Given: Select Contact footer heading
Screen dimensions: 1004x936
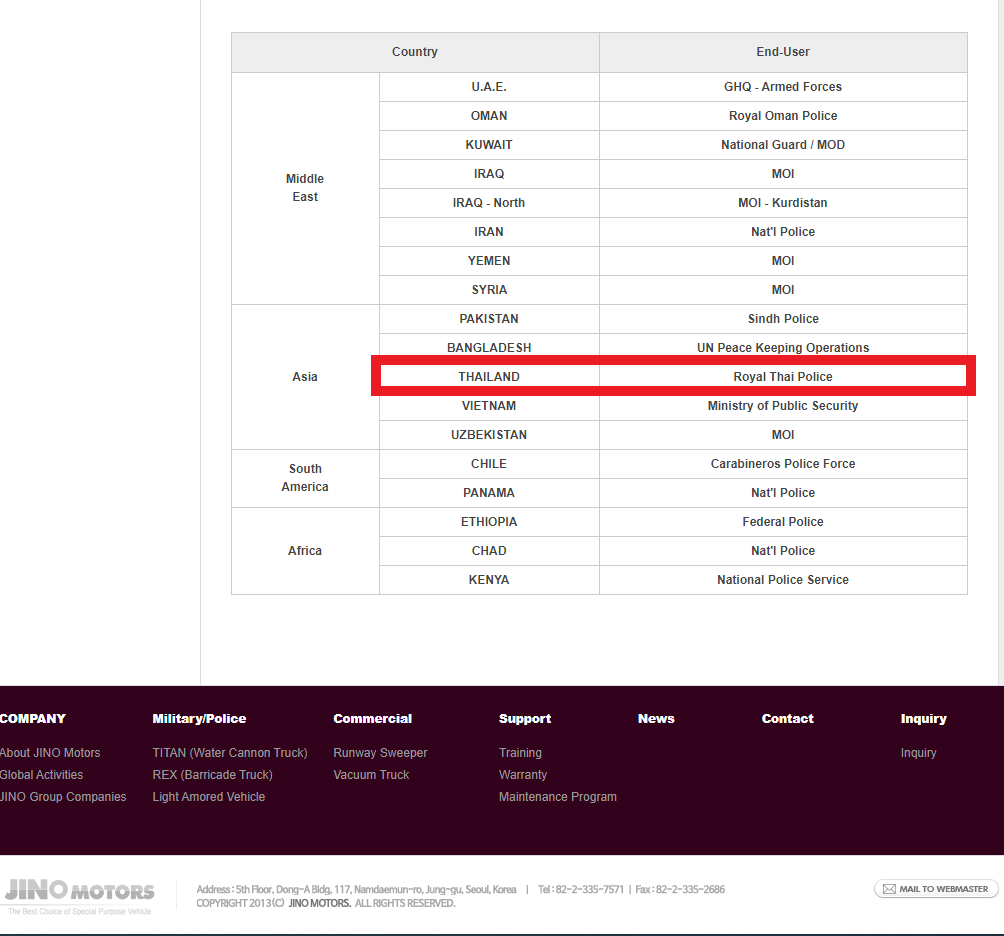Looking at the screenshot, I should tap(788, 718).
